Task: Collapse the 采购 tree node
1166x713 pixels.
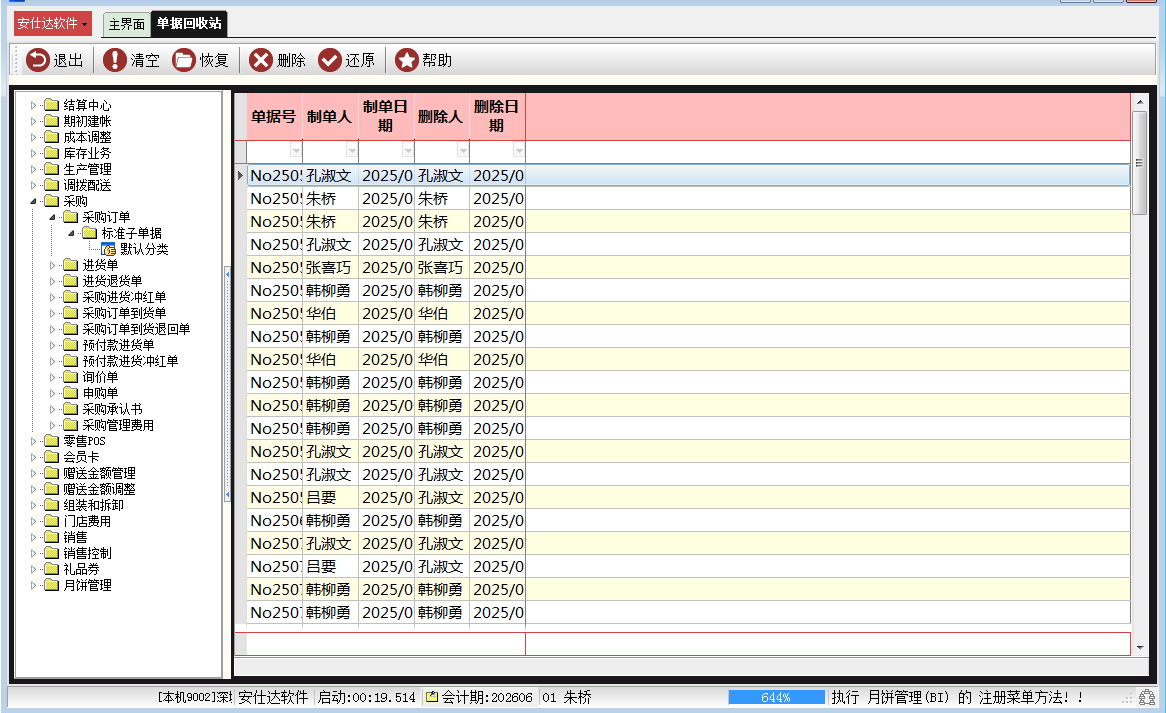Action: pyautogui.click(x=33, y=201)
